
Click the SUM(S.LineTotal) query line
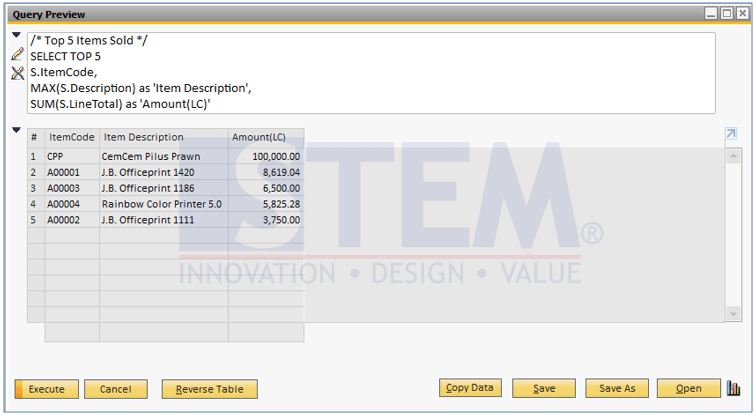click(x=120, y=104)
